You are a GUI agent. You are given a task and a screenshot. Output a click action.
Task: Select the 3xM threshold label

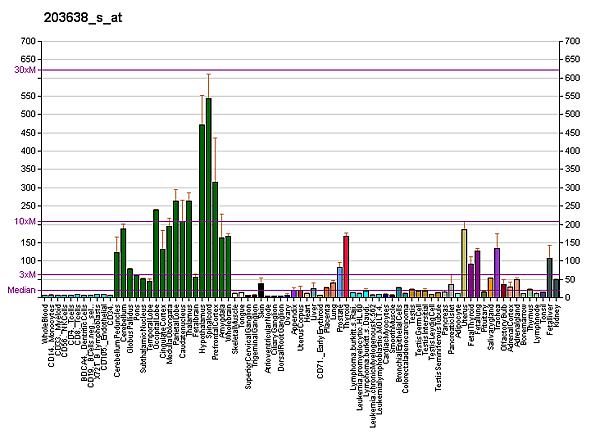[27, 274]
